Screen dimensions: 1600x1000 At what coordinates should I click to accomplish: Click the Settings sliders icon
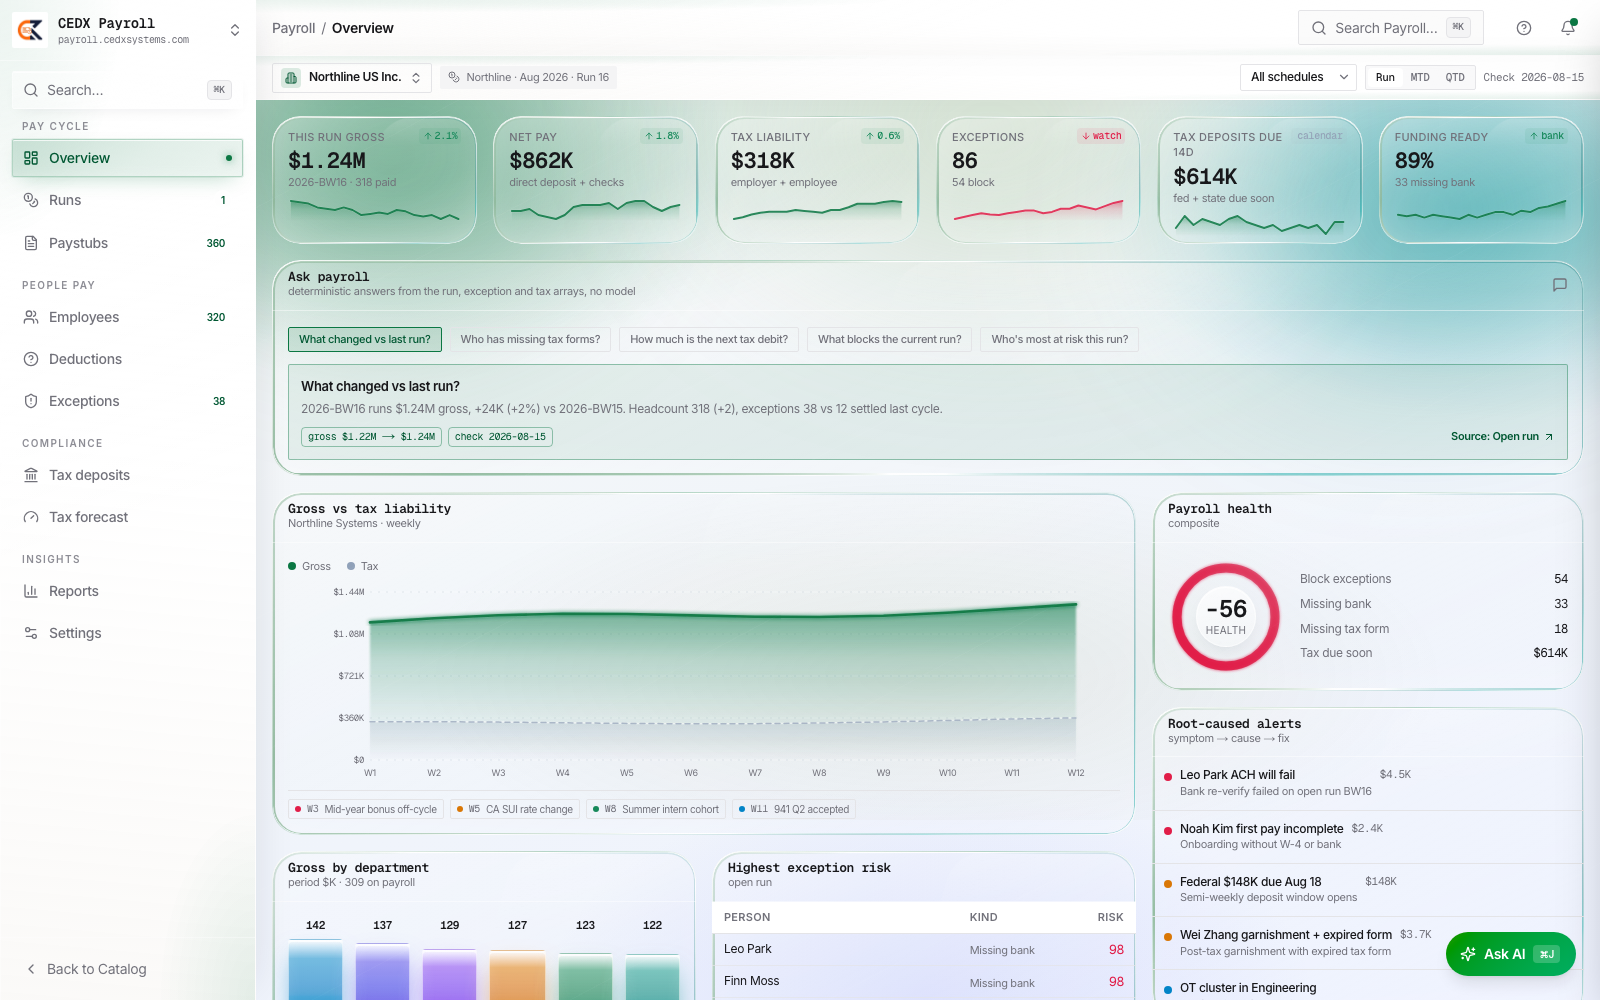[31, 633]
